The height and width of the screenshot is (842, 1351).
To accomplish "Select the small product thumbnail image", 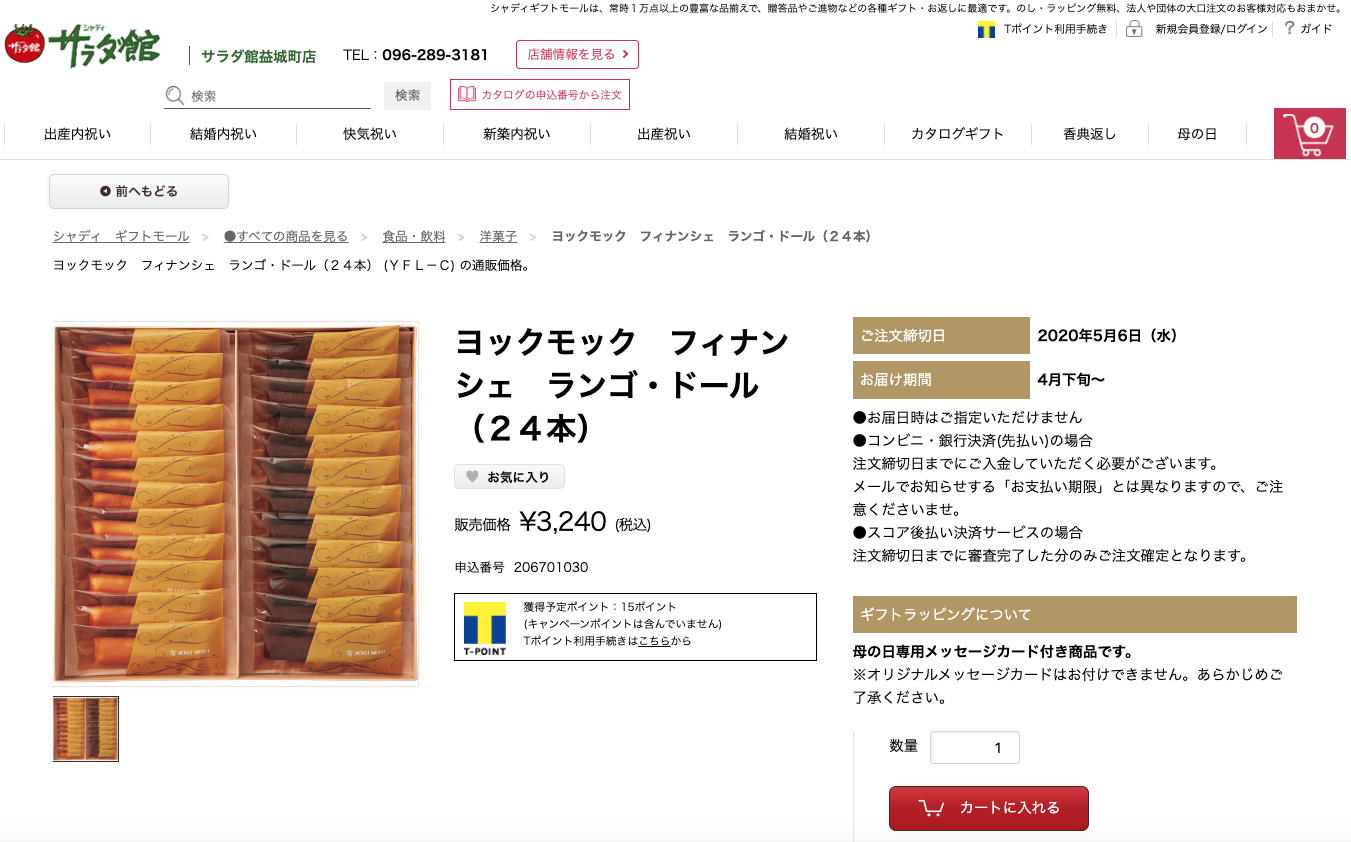I will (86, 729).
